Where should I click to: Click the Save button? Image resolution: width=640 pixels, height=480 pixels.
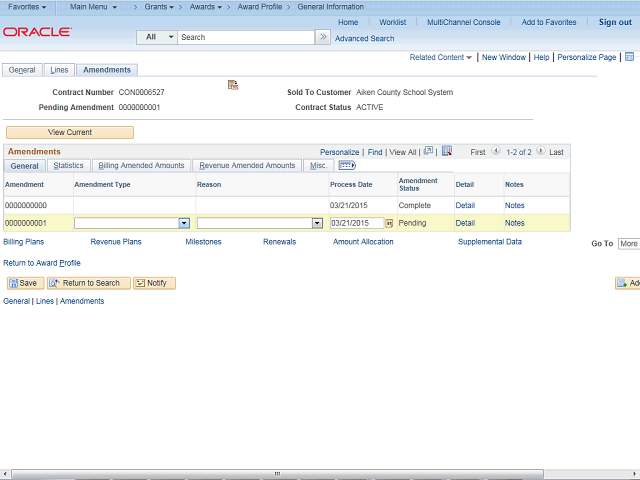tap(25, 283)
